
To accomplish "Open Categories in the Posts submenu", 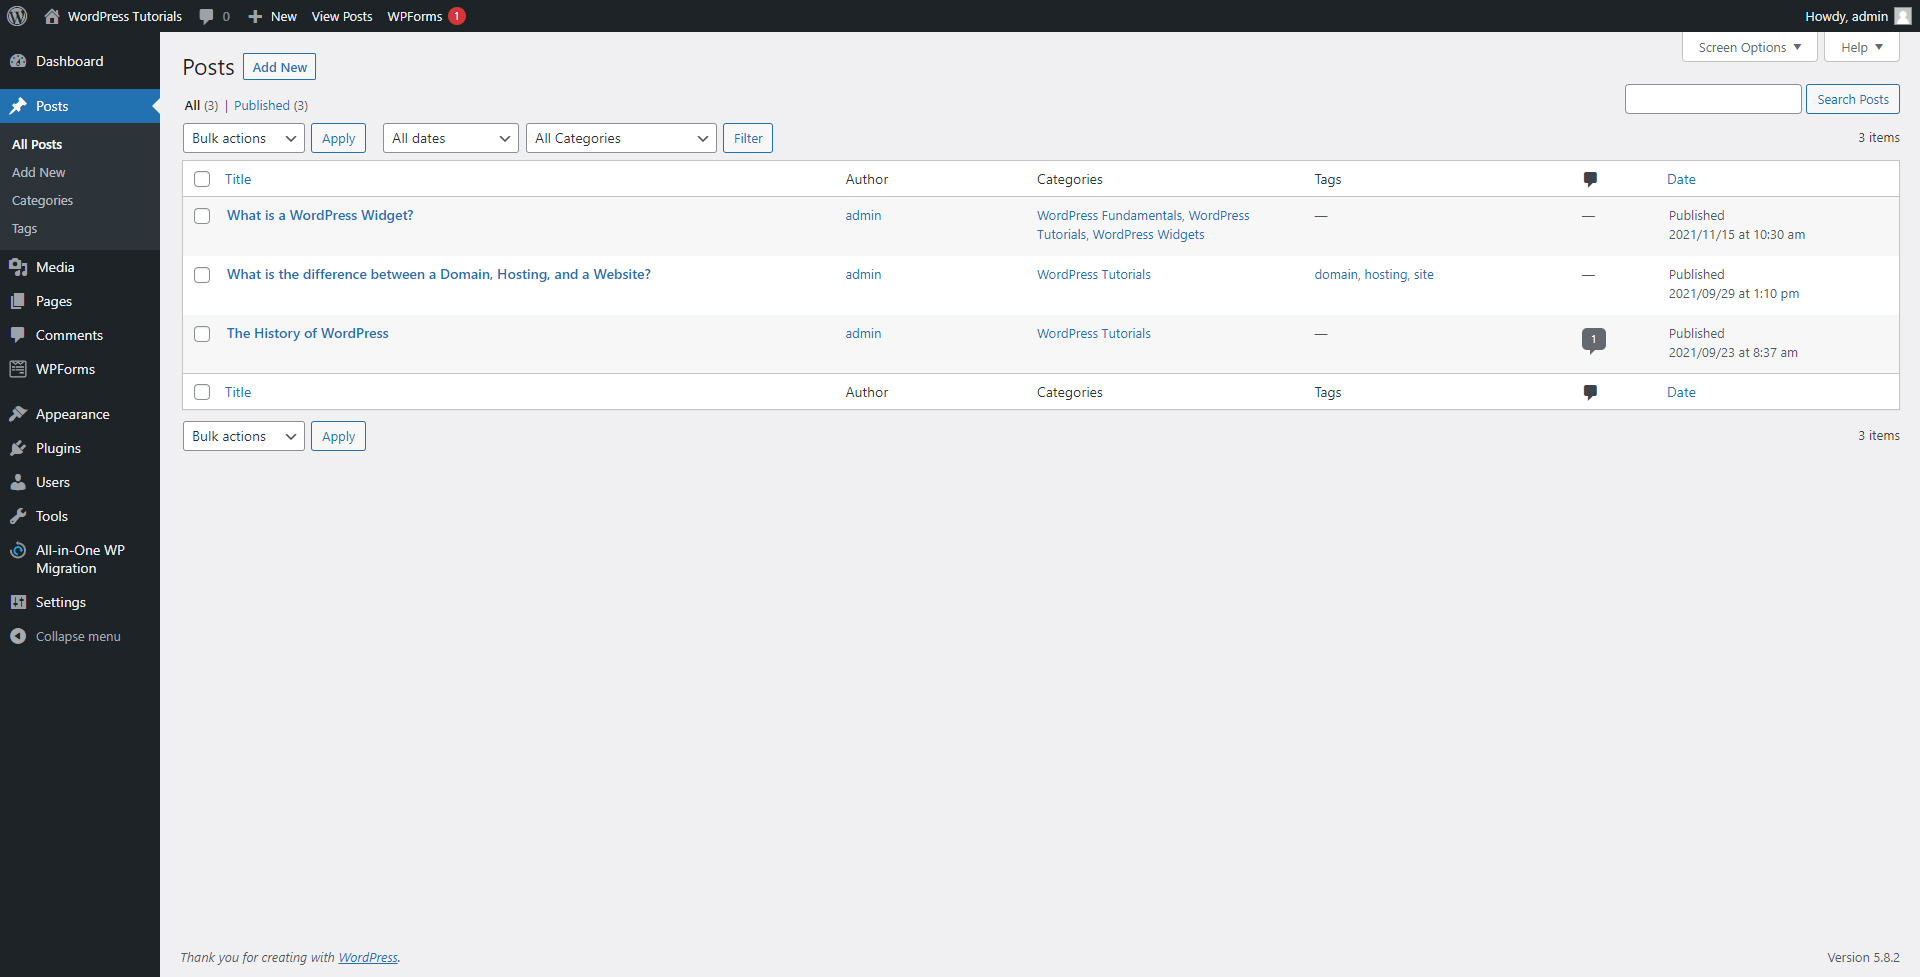I will [x=42, y=200].
